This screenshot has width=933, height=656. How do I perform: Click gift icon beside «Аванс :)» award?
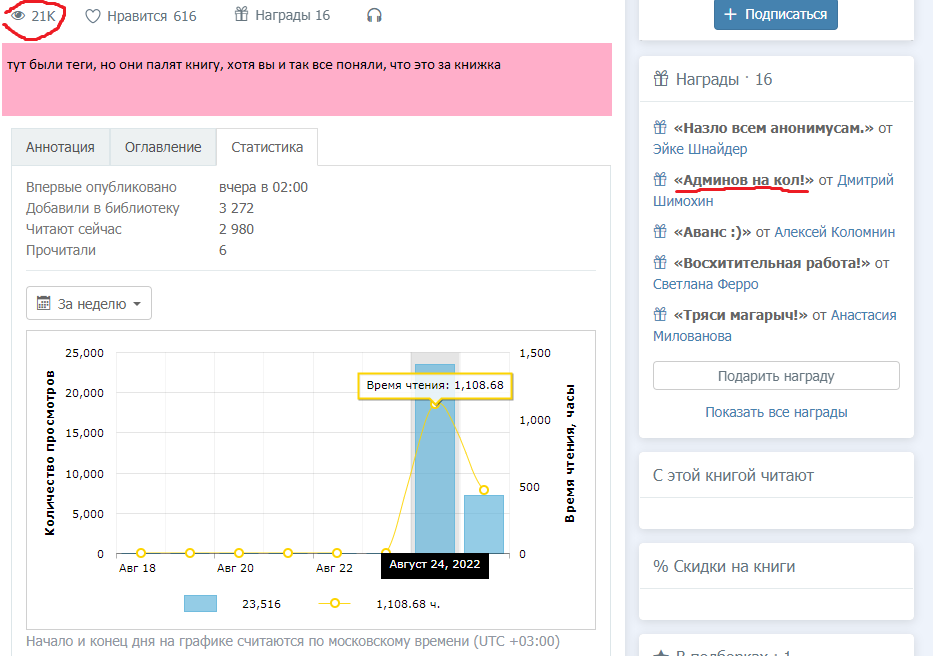point(660,232)
